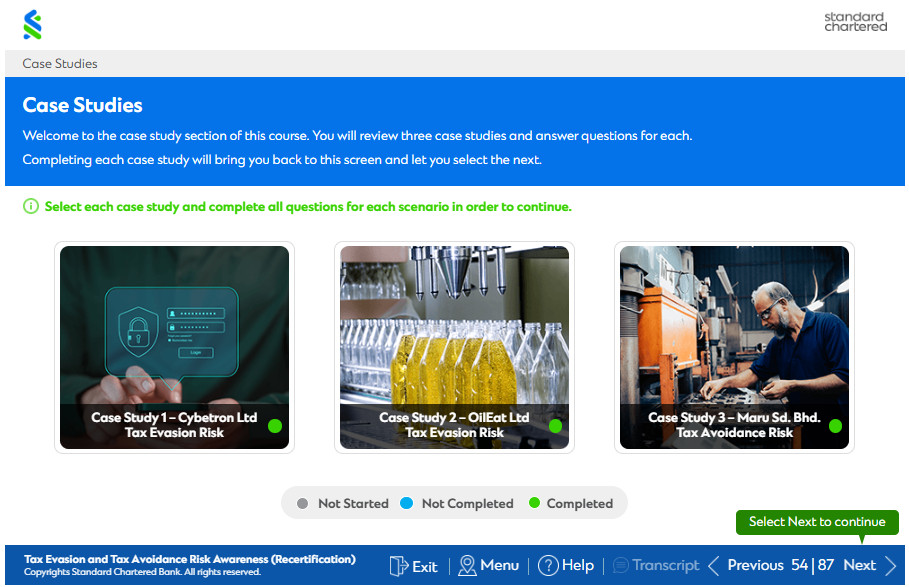Viewport: 909px width, 587px height.
Task: Click the Case Studies breadcrumb text
Action: click(60, 64)
